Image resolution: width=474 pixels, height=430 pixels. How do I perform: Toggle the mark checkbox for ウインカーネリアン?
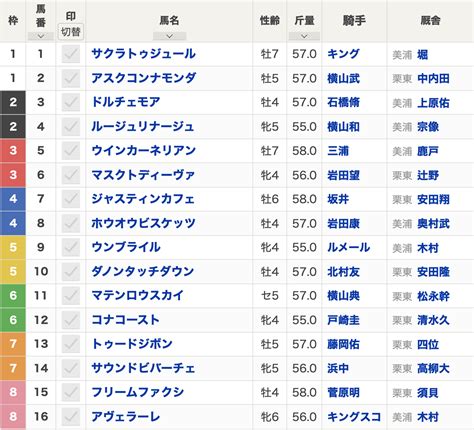click(x=71, y=151)
